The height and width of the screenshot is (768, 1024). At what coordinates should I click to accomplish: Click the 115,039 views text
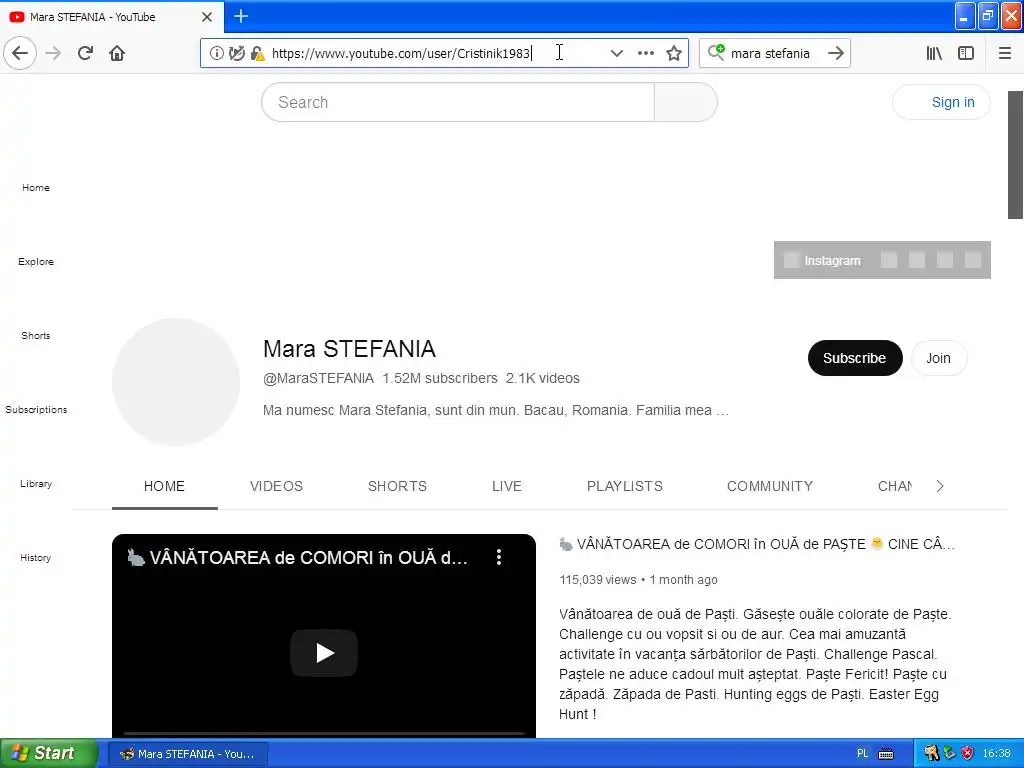598,579
